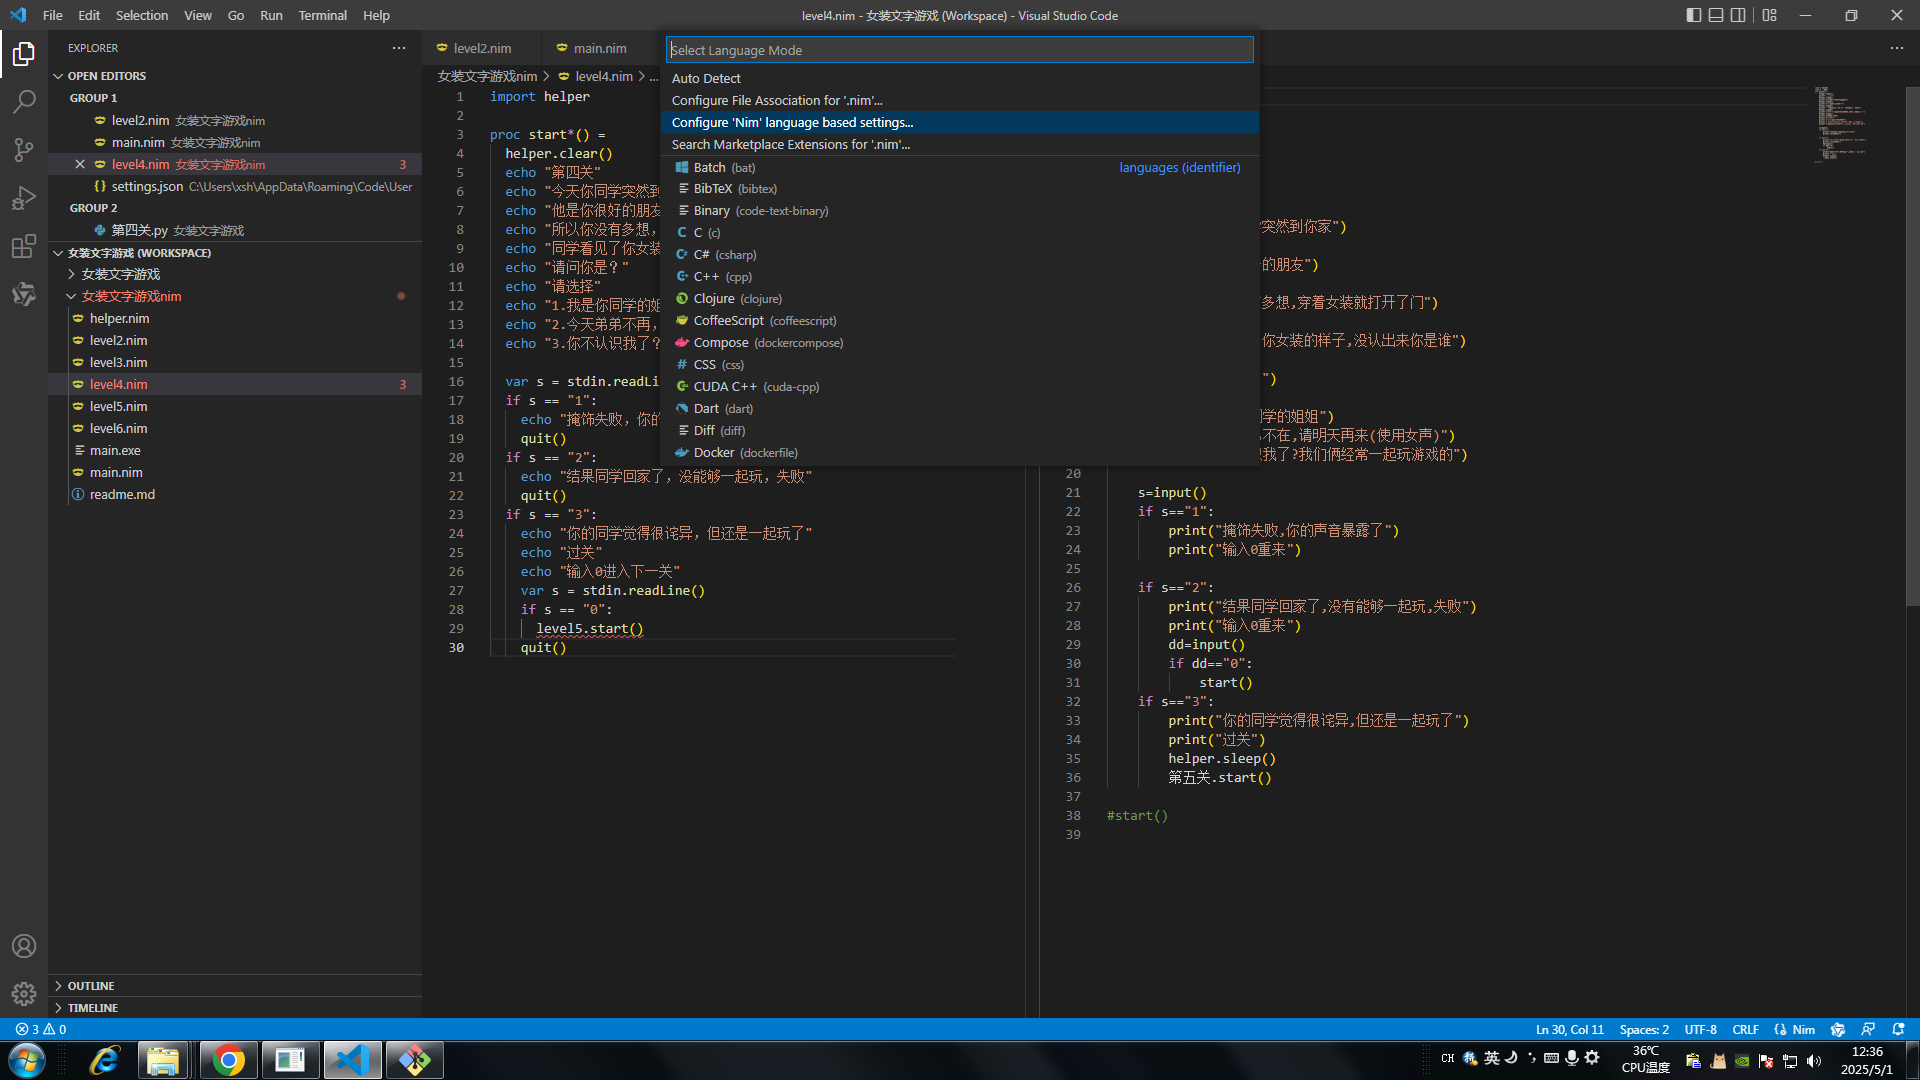Toggle Primary Side Bar layout button
The width and height of the screenshot is (1920, 1080).
click(x=1693, y=15)
